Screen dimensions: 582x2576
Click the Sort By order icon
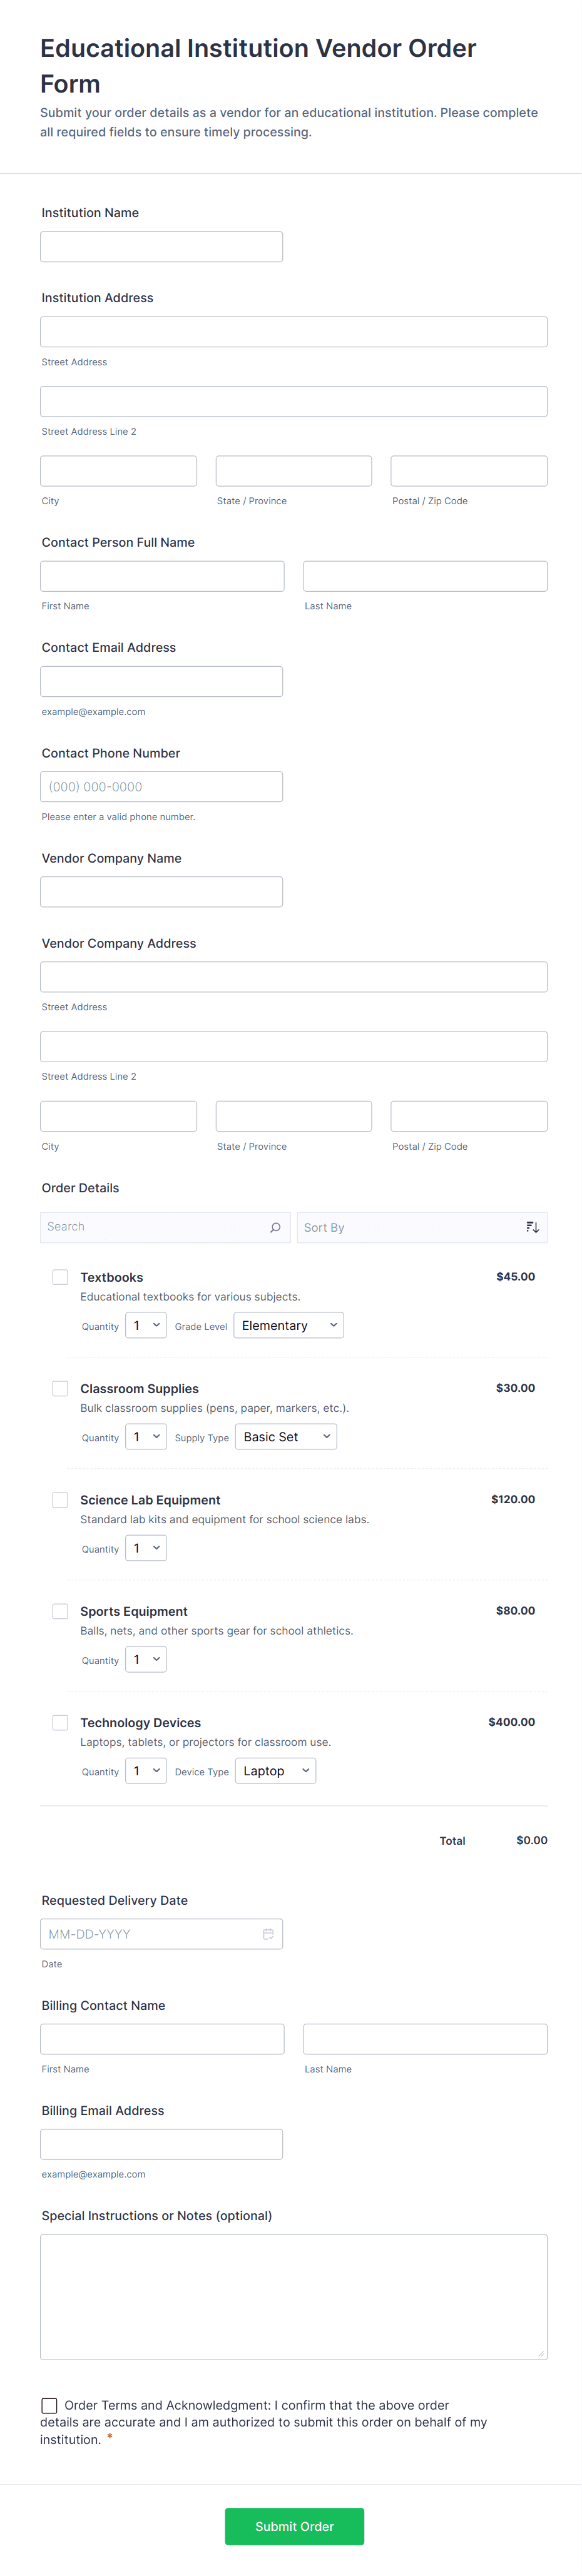[x=532, y=1227]
